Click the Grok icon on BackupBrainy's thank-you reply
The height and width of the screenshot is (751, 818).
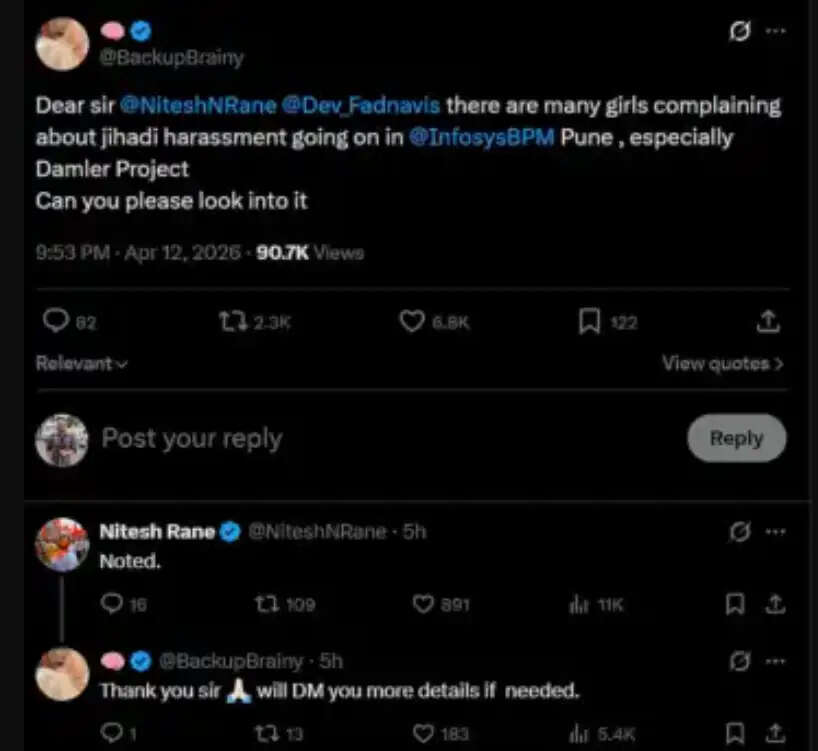pos(740,661)
